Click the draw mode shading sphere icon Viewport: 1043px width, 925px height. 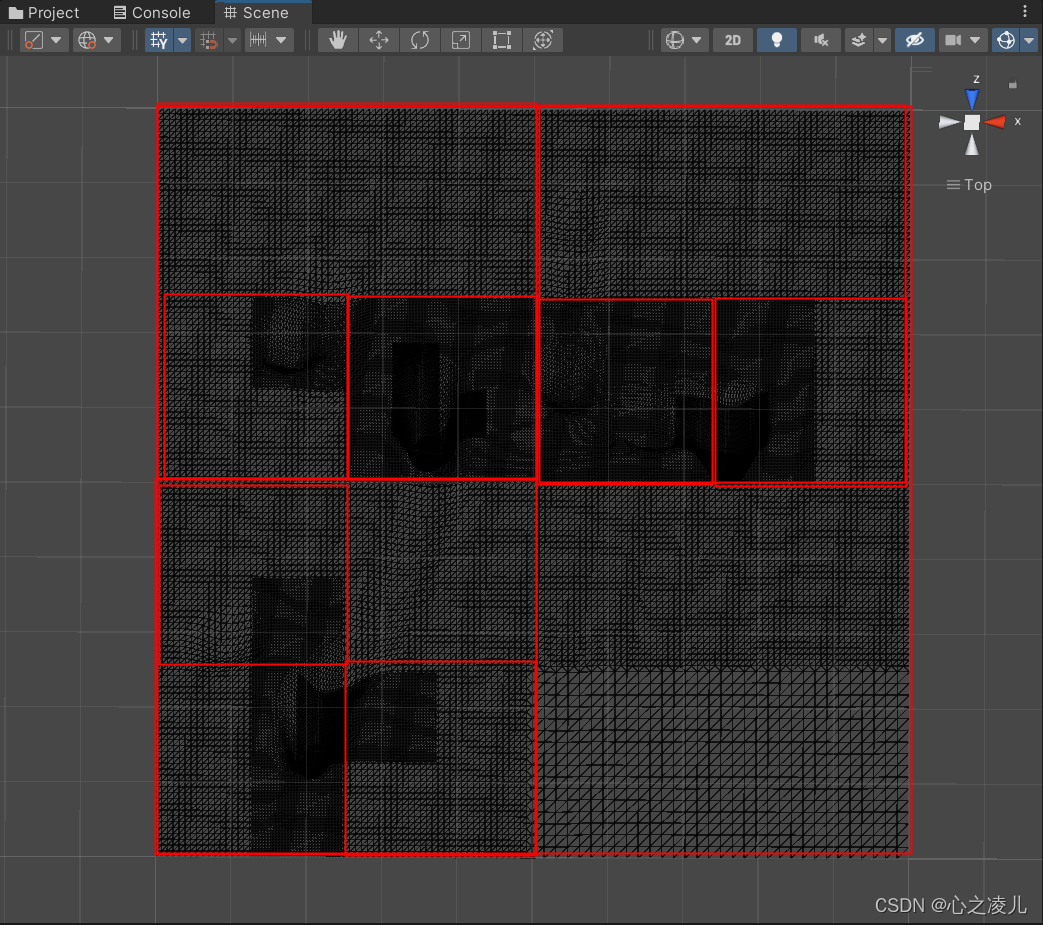[674, 41]
